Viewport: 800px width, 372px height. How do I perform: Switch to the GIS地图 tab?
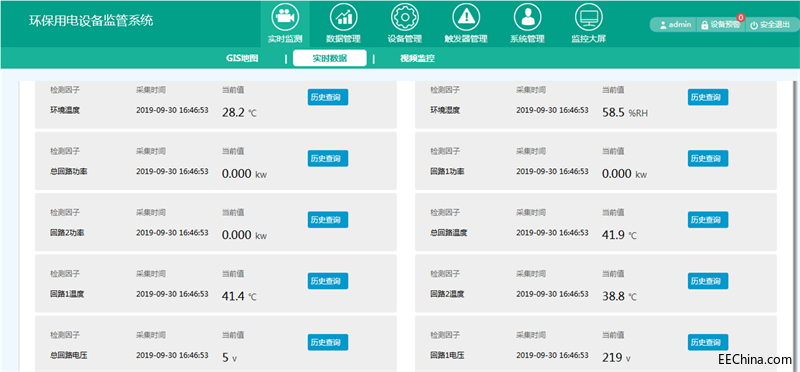242,58
